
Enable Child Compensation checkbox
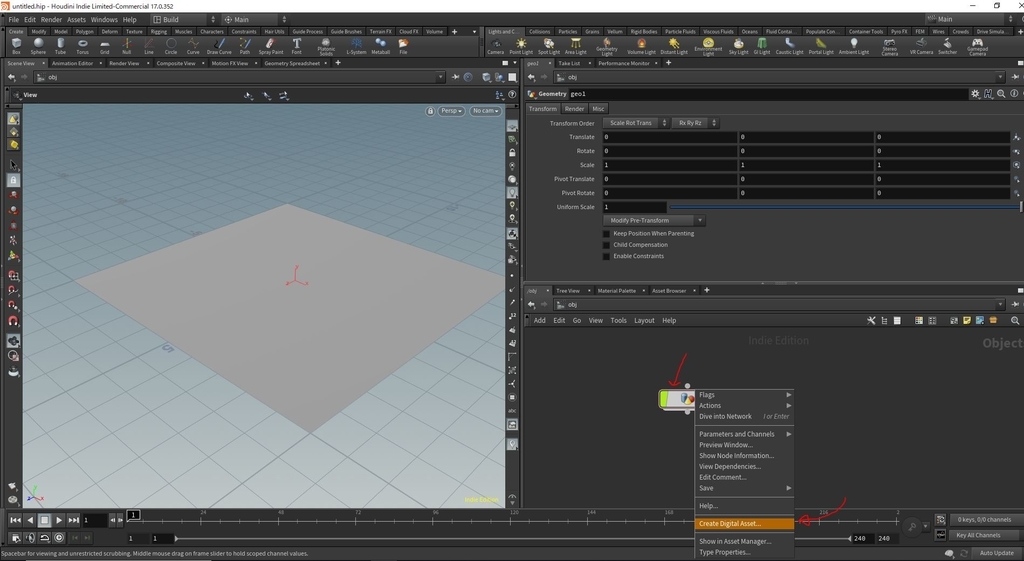point(606,245)
